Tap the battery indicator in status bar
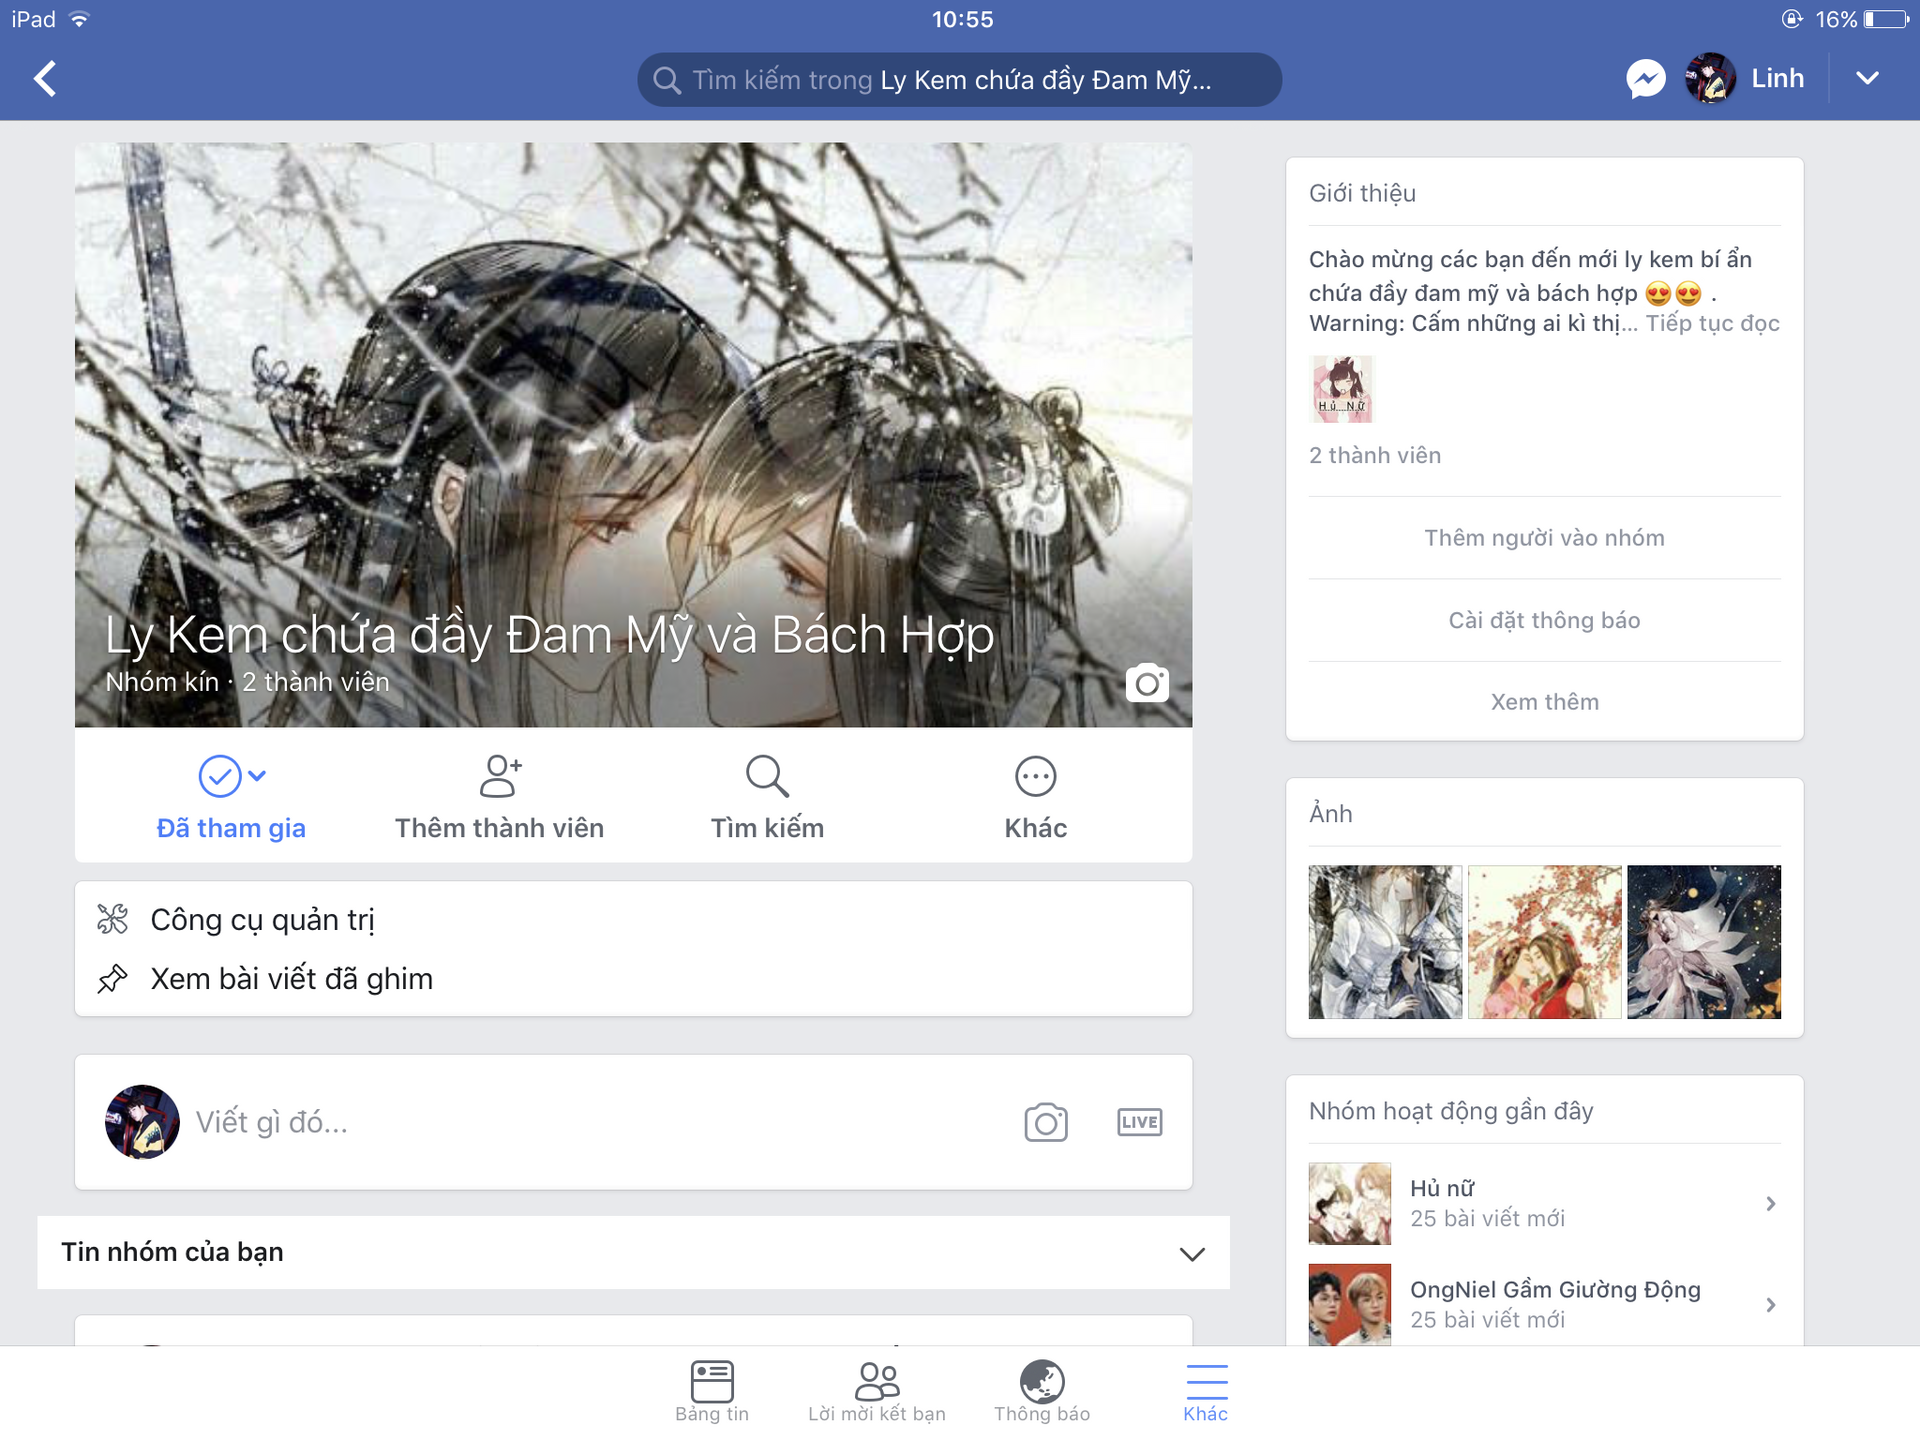 (x=1886, y=19)
